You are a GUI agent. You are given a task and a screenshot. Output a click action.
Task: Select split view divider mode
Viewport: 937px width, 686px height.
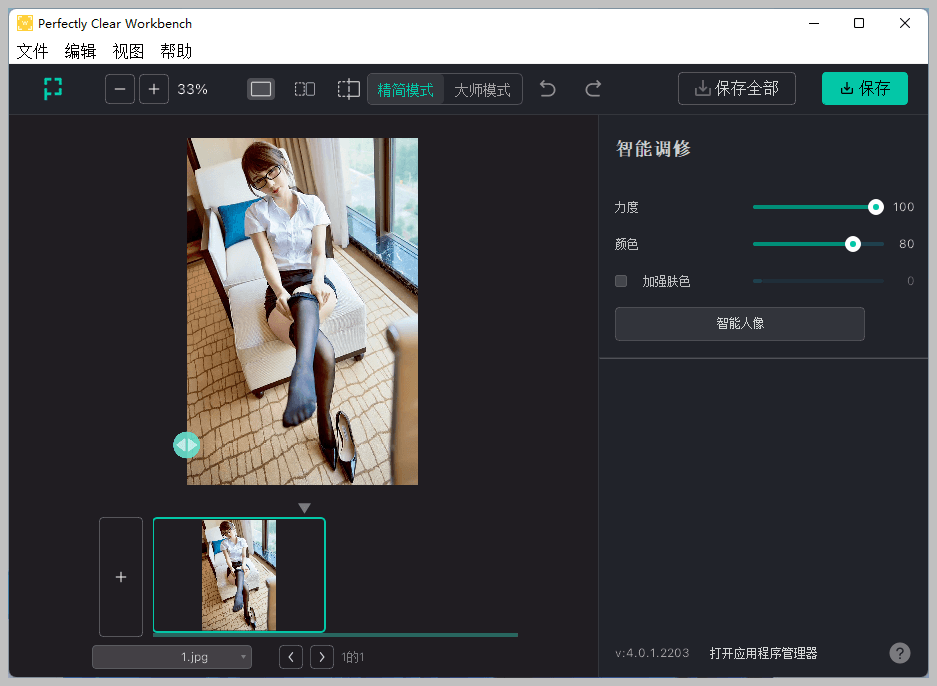pyautogui.click(x=348, y=89)
